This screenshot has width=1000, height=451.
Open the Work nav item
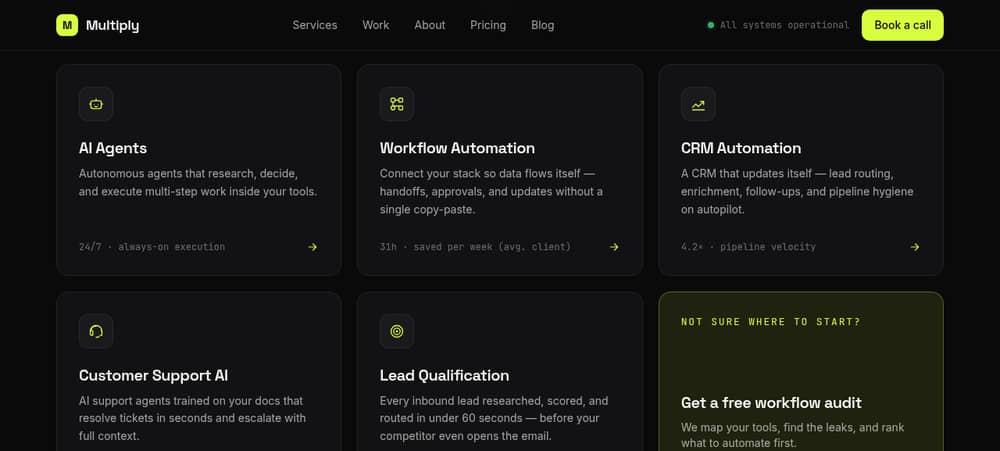coord(376,25)
